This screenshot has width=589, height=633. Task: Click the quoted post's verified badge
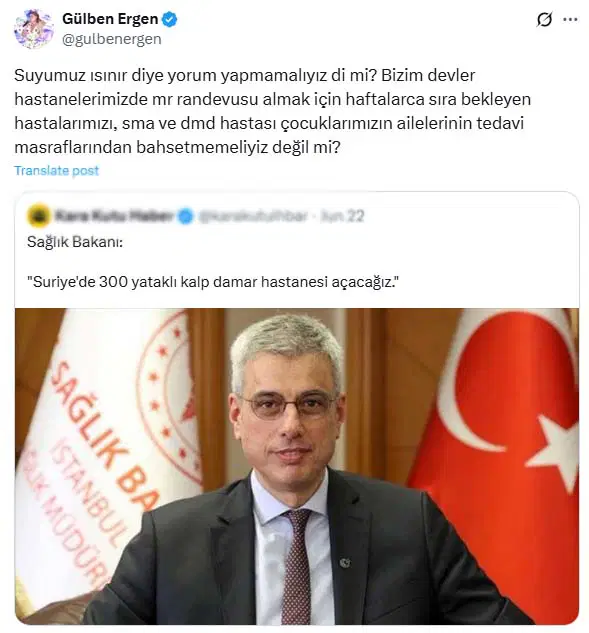(x=186, y=216)
